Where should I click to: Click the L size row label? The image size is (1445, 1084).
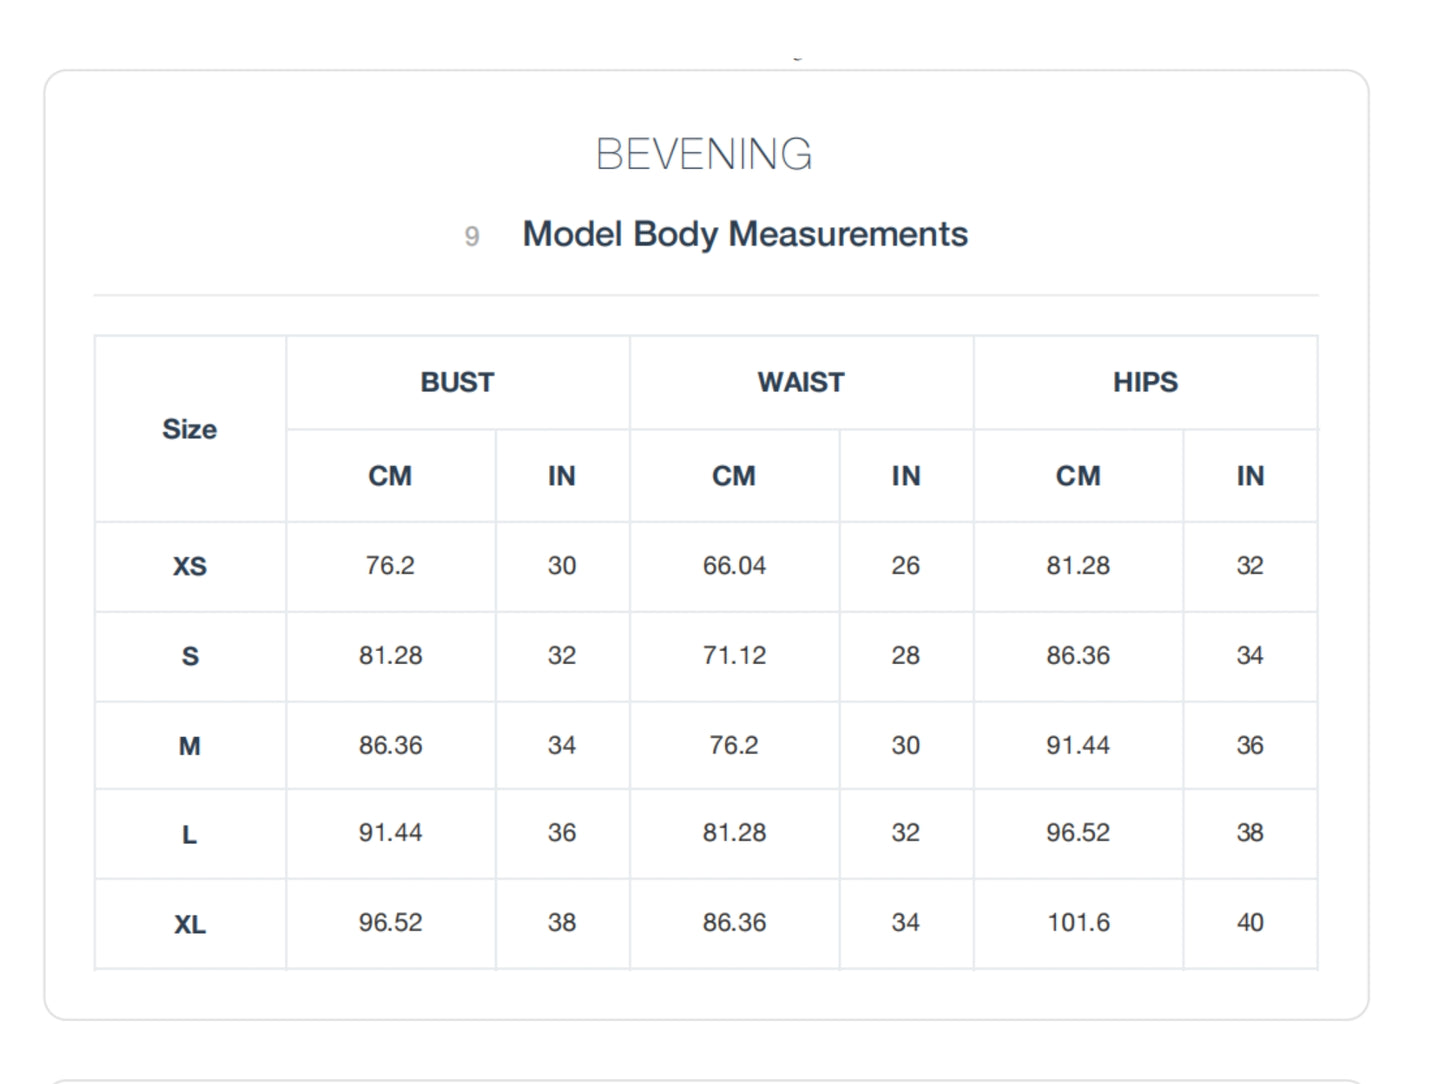pos(189,834)
